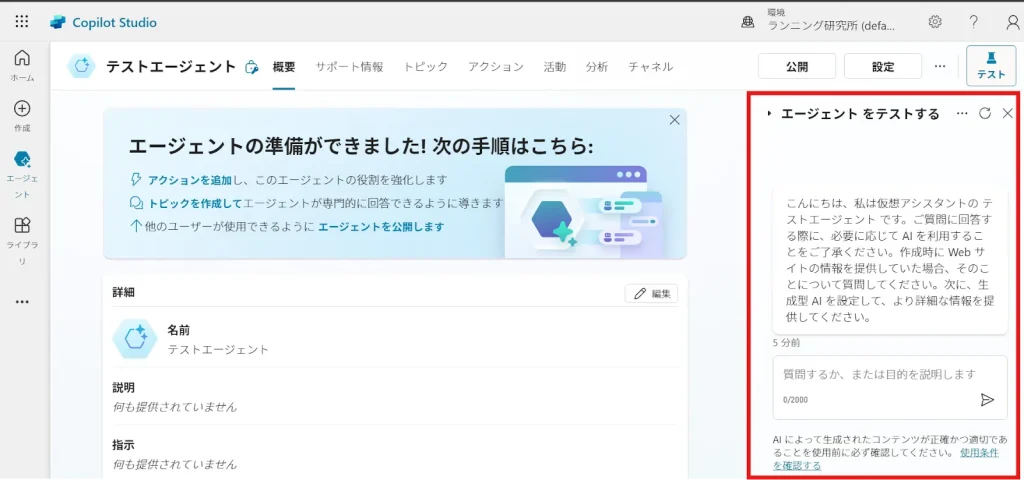Switch to the トピック tab

point(425,67)
